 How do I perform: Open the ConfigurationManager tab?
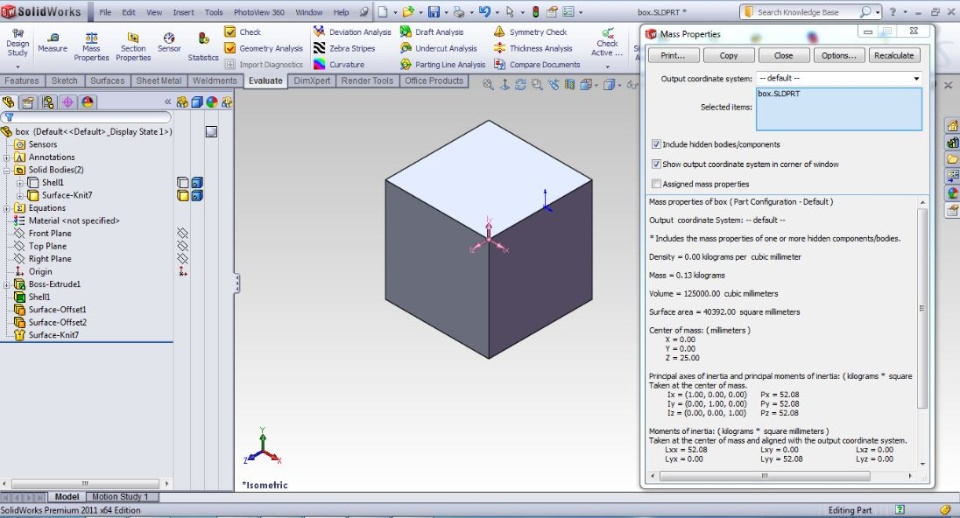pyautogui.click(x=48, y=102)
